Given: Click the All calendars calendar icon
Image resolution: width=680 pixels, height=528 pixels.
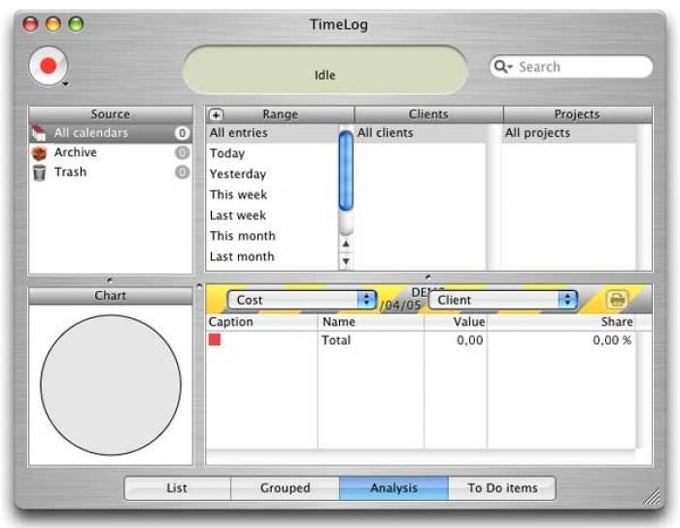Looking at the screenshot, I should point(39,133).
